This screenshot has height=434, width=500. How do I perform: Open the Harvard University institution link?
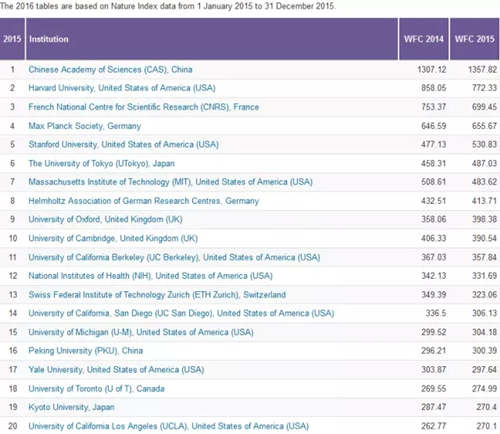click(122, 88)
